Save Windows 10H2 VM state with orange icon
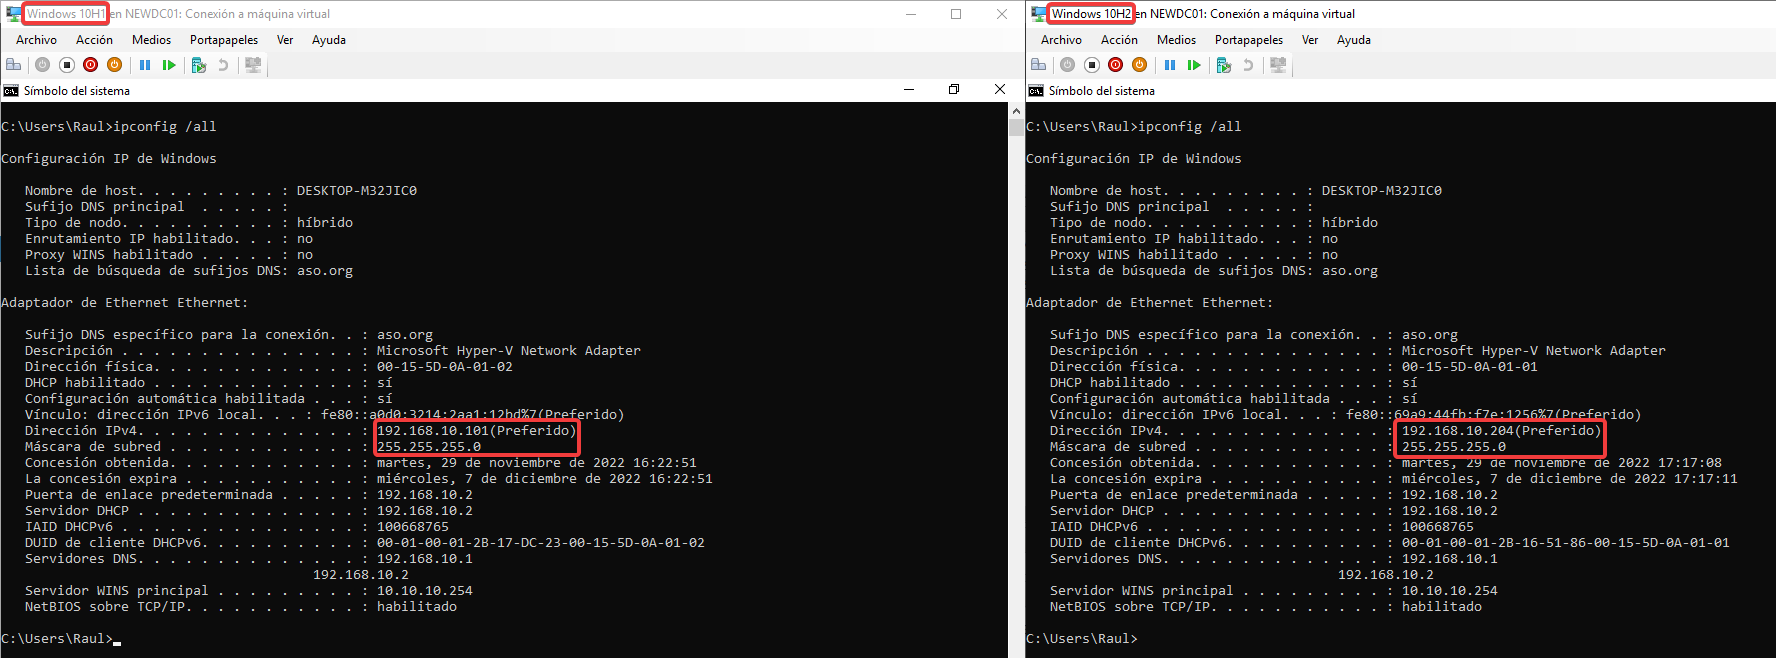1776x658 pixels. pyautogui.click(x=1140, y=65)
